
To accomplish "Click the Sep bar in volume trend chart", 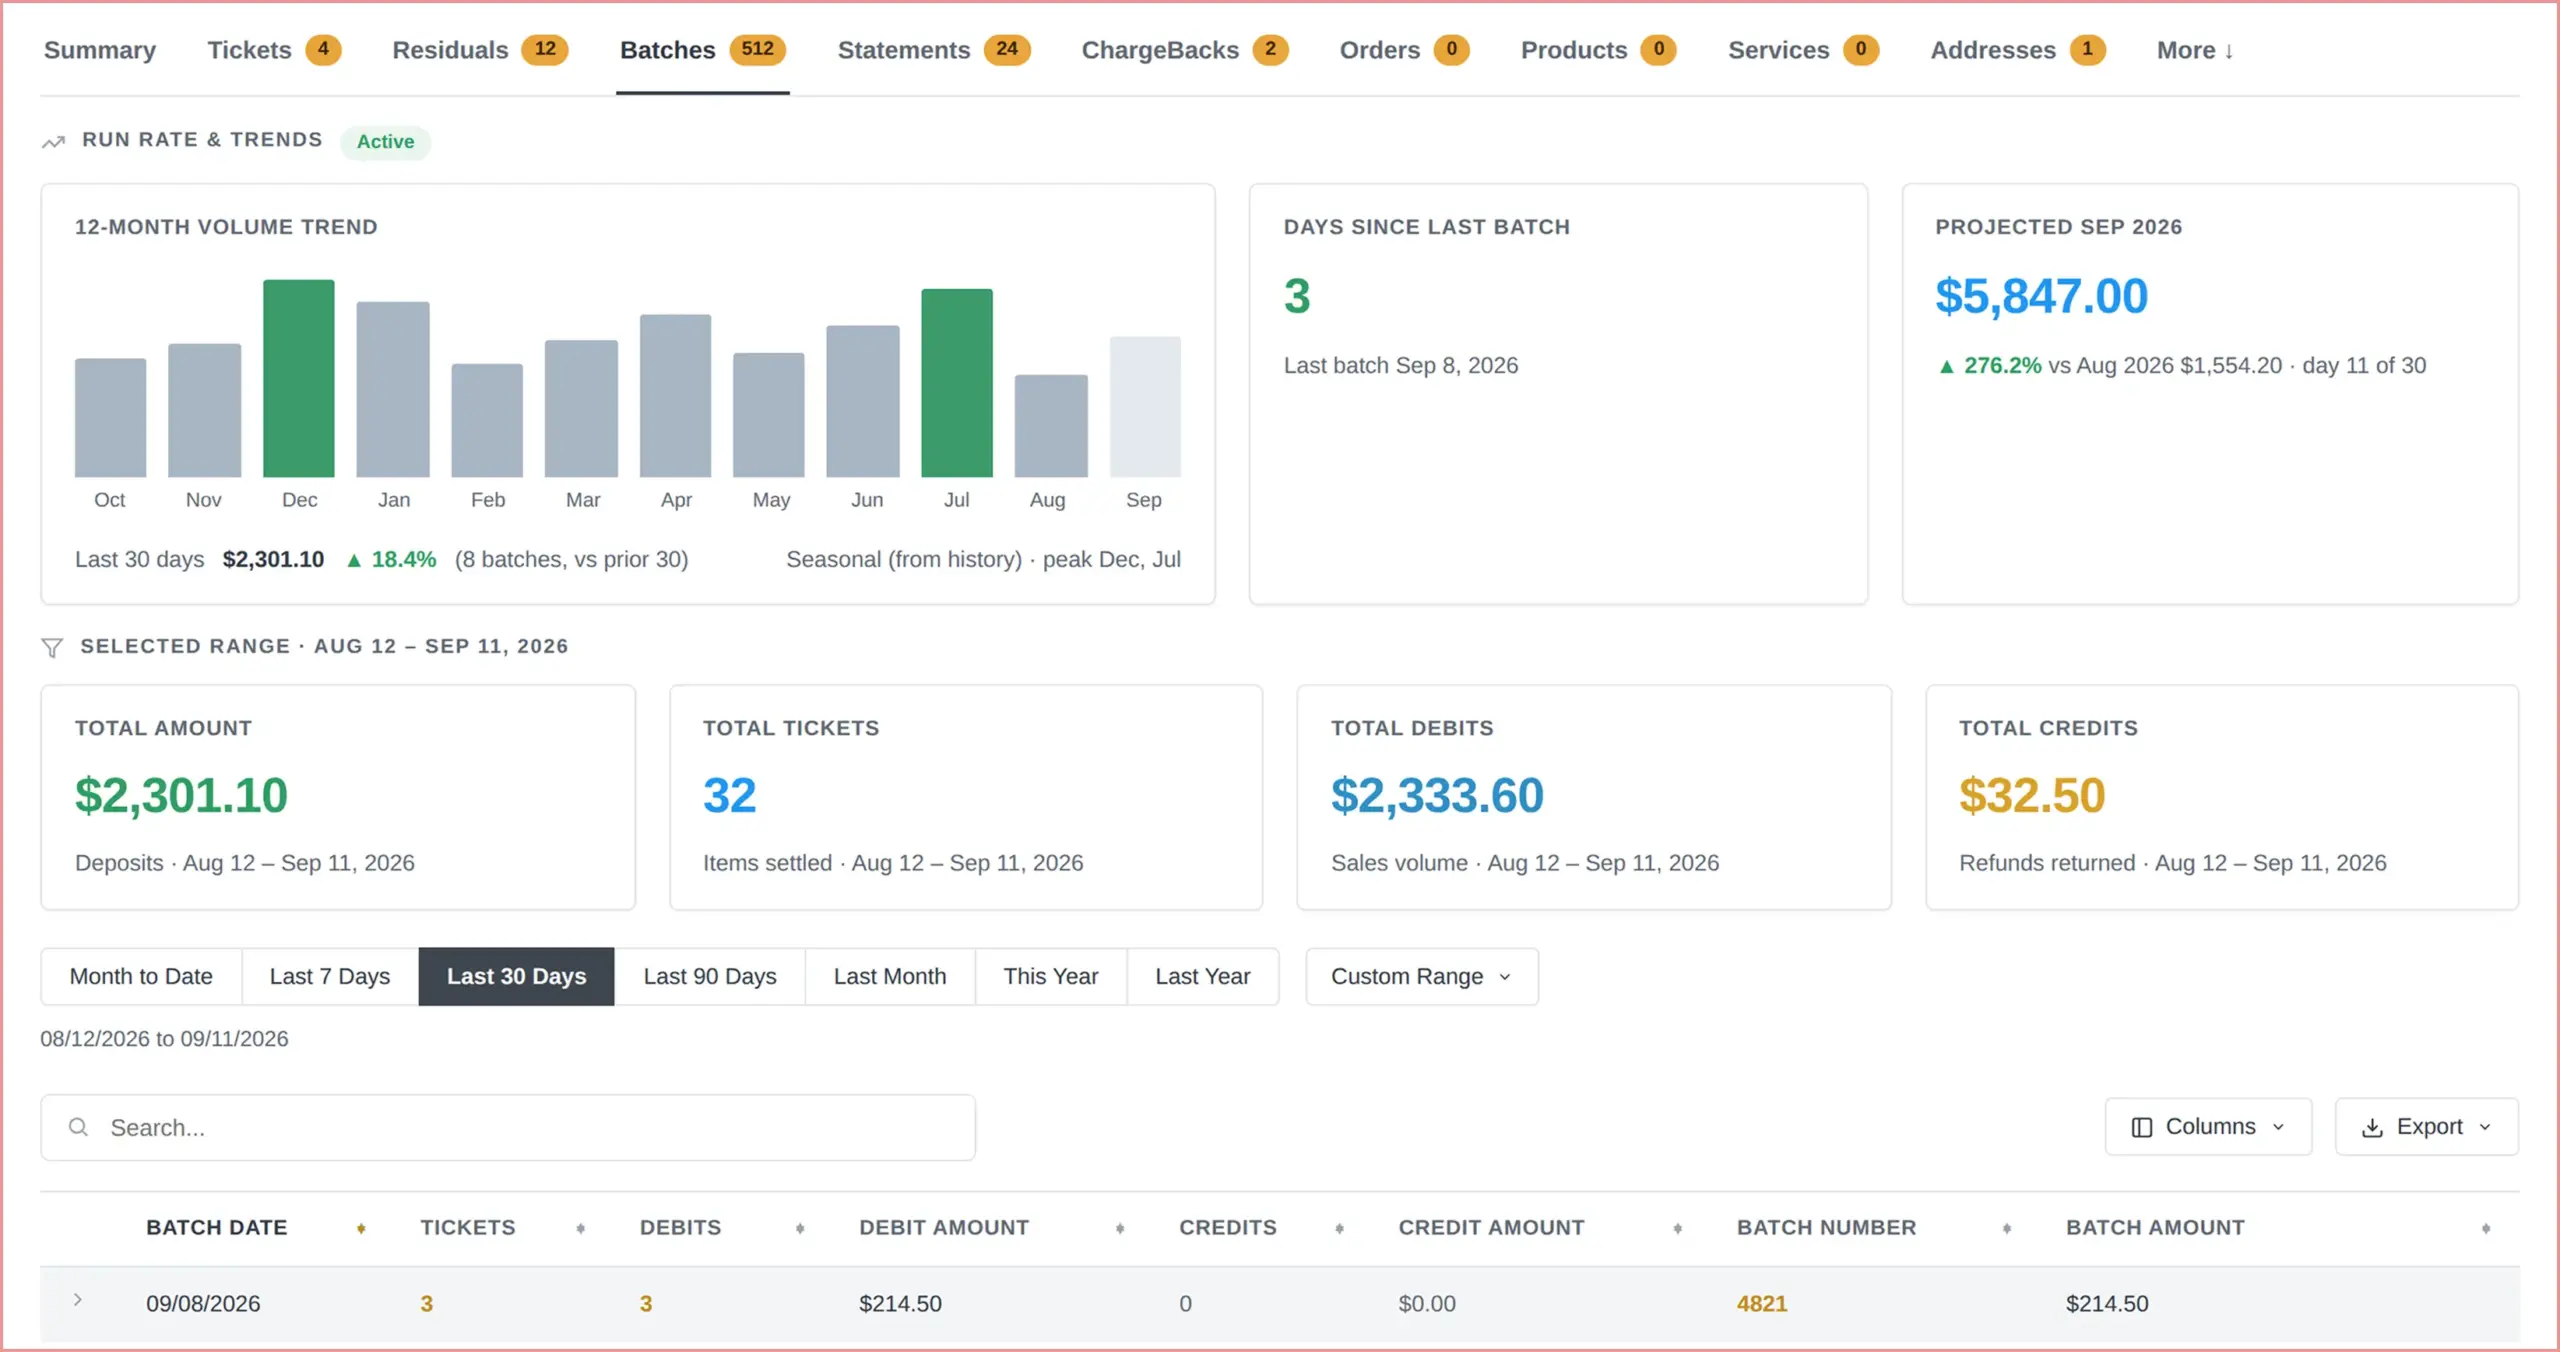I will 1145,407.
